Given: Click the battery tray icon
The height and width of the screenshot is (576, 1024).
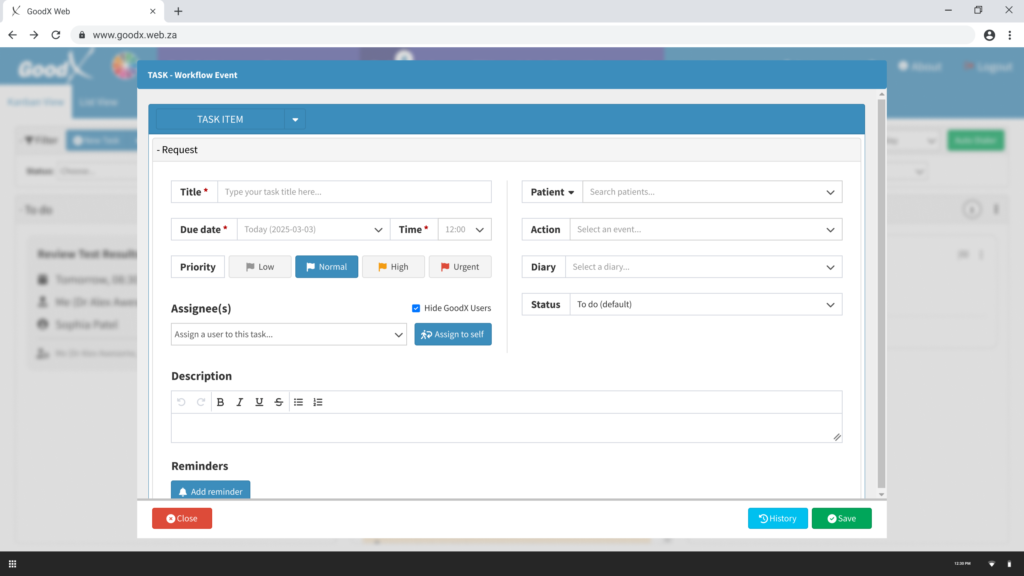Looking at the screenshot, I should 1009,564.
